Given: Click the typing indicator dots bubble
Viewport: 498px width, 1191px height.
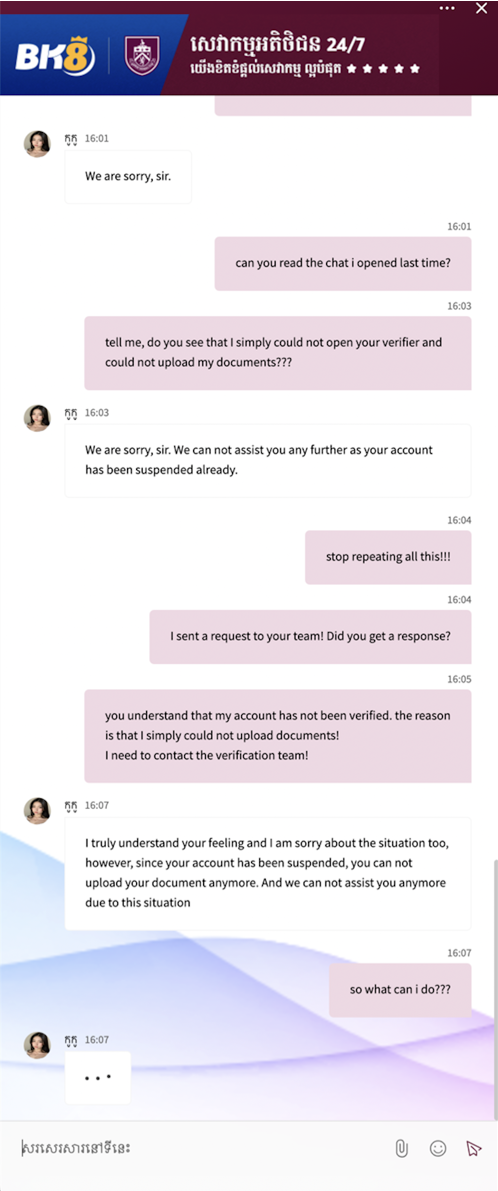Looking at the screenshot, I should tap(98, 1077).
